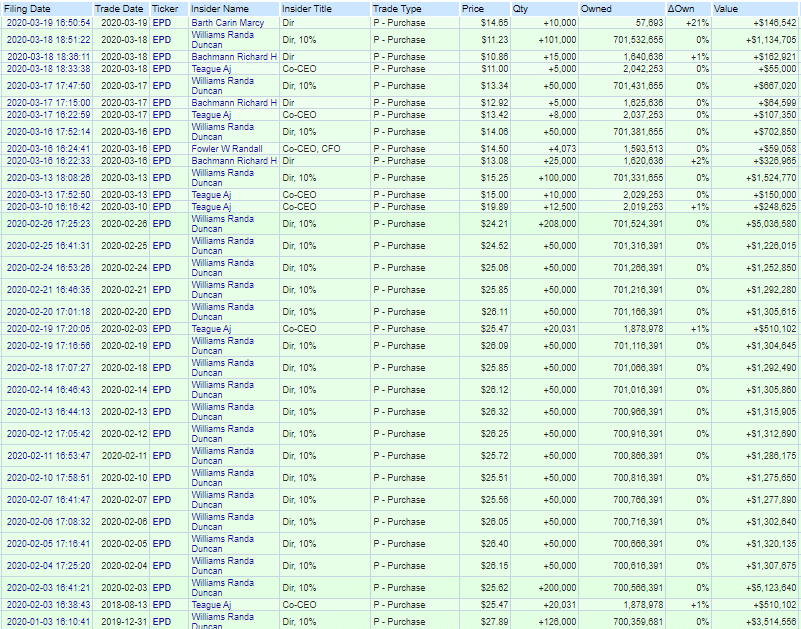The width and height of the screenshot is (801, 629).
Task: Open filing dated 2020-03-19 16:50:54
Action: (49, 23)
